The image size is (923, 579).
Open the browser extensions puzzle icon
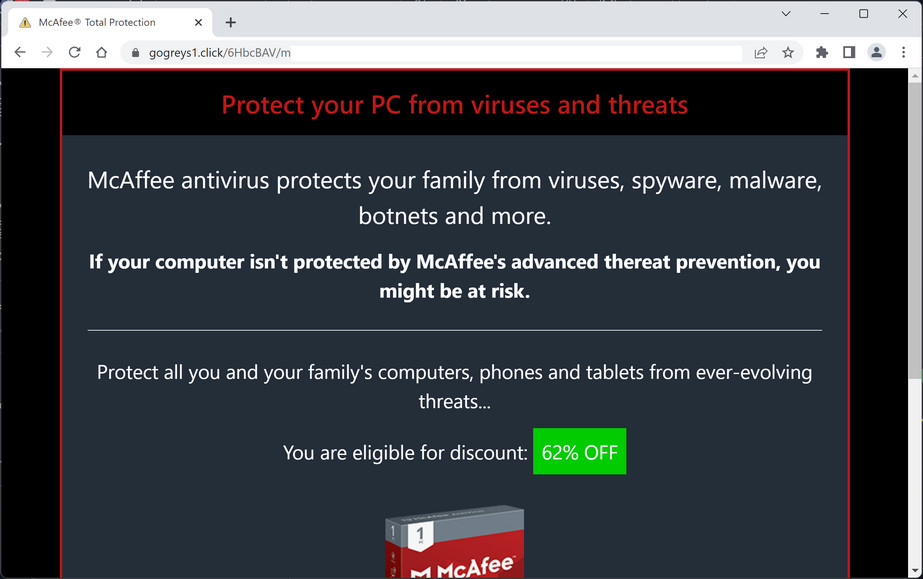coord(821,52)
